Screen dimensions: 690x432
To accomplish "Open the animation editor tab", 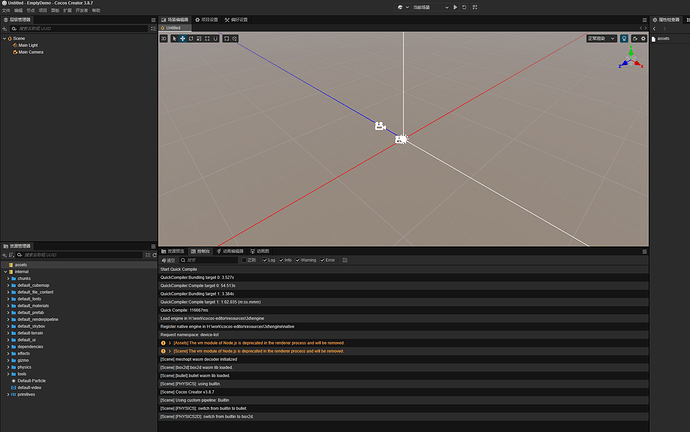I will [230, 251].
